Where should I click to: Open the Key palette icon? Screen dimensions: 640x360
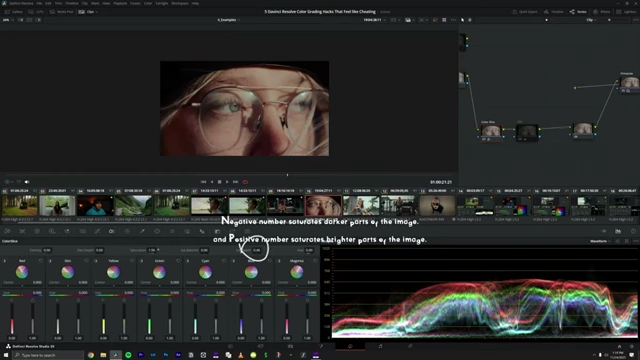[217, 231]
